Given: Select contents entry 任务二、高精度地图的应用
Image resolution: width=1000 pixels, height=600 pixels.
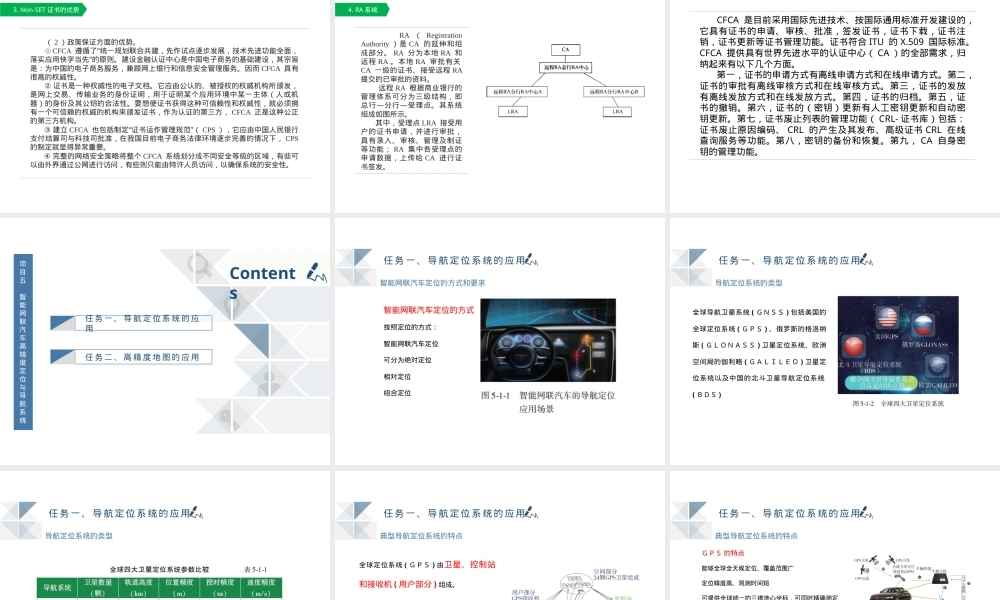Looking at the screenshot, I should (x=142, y=357).
